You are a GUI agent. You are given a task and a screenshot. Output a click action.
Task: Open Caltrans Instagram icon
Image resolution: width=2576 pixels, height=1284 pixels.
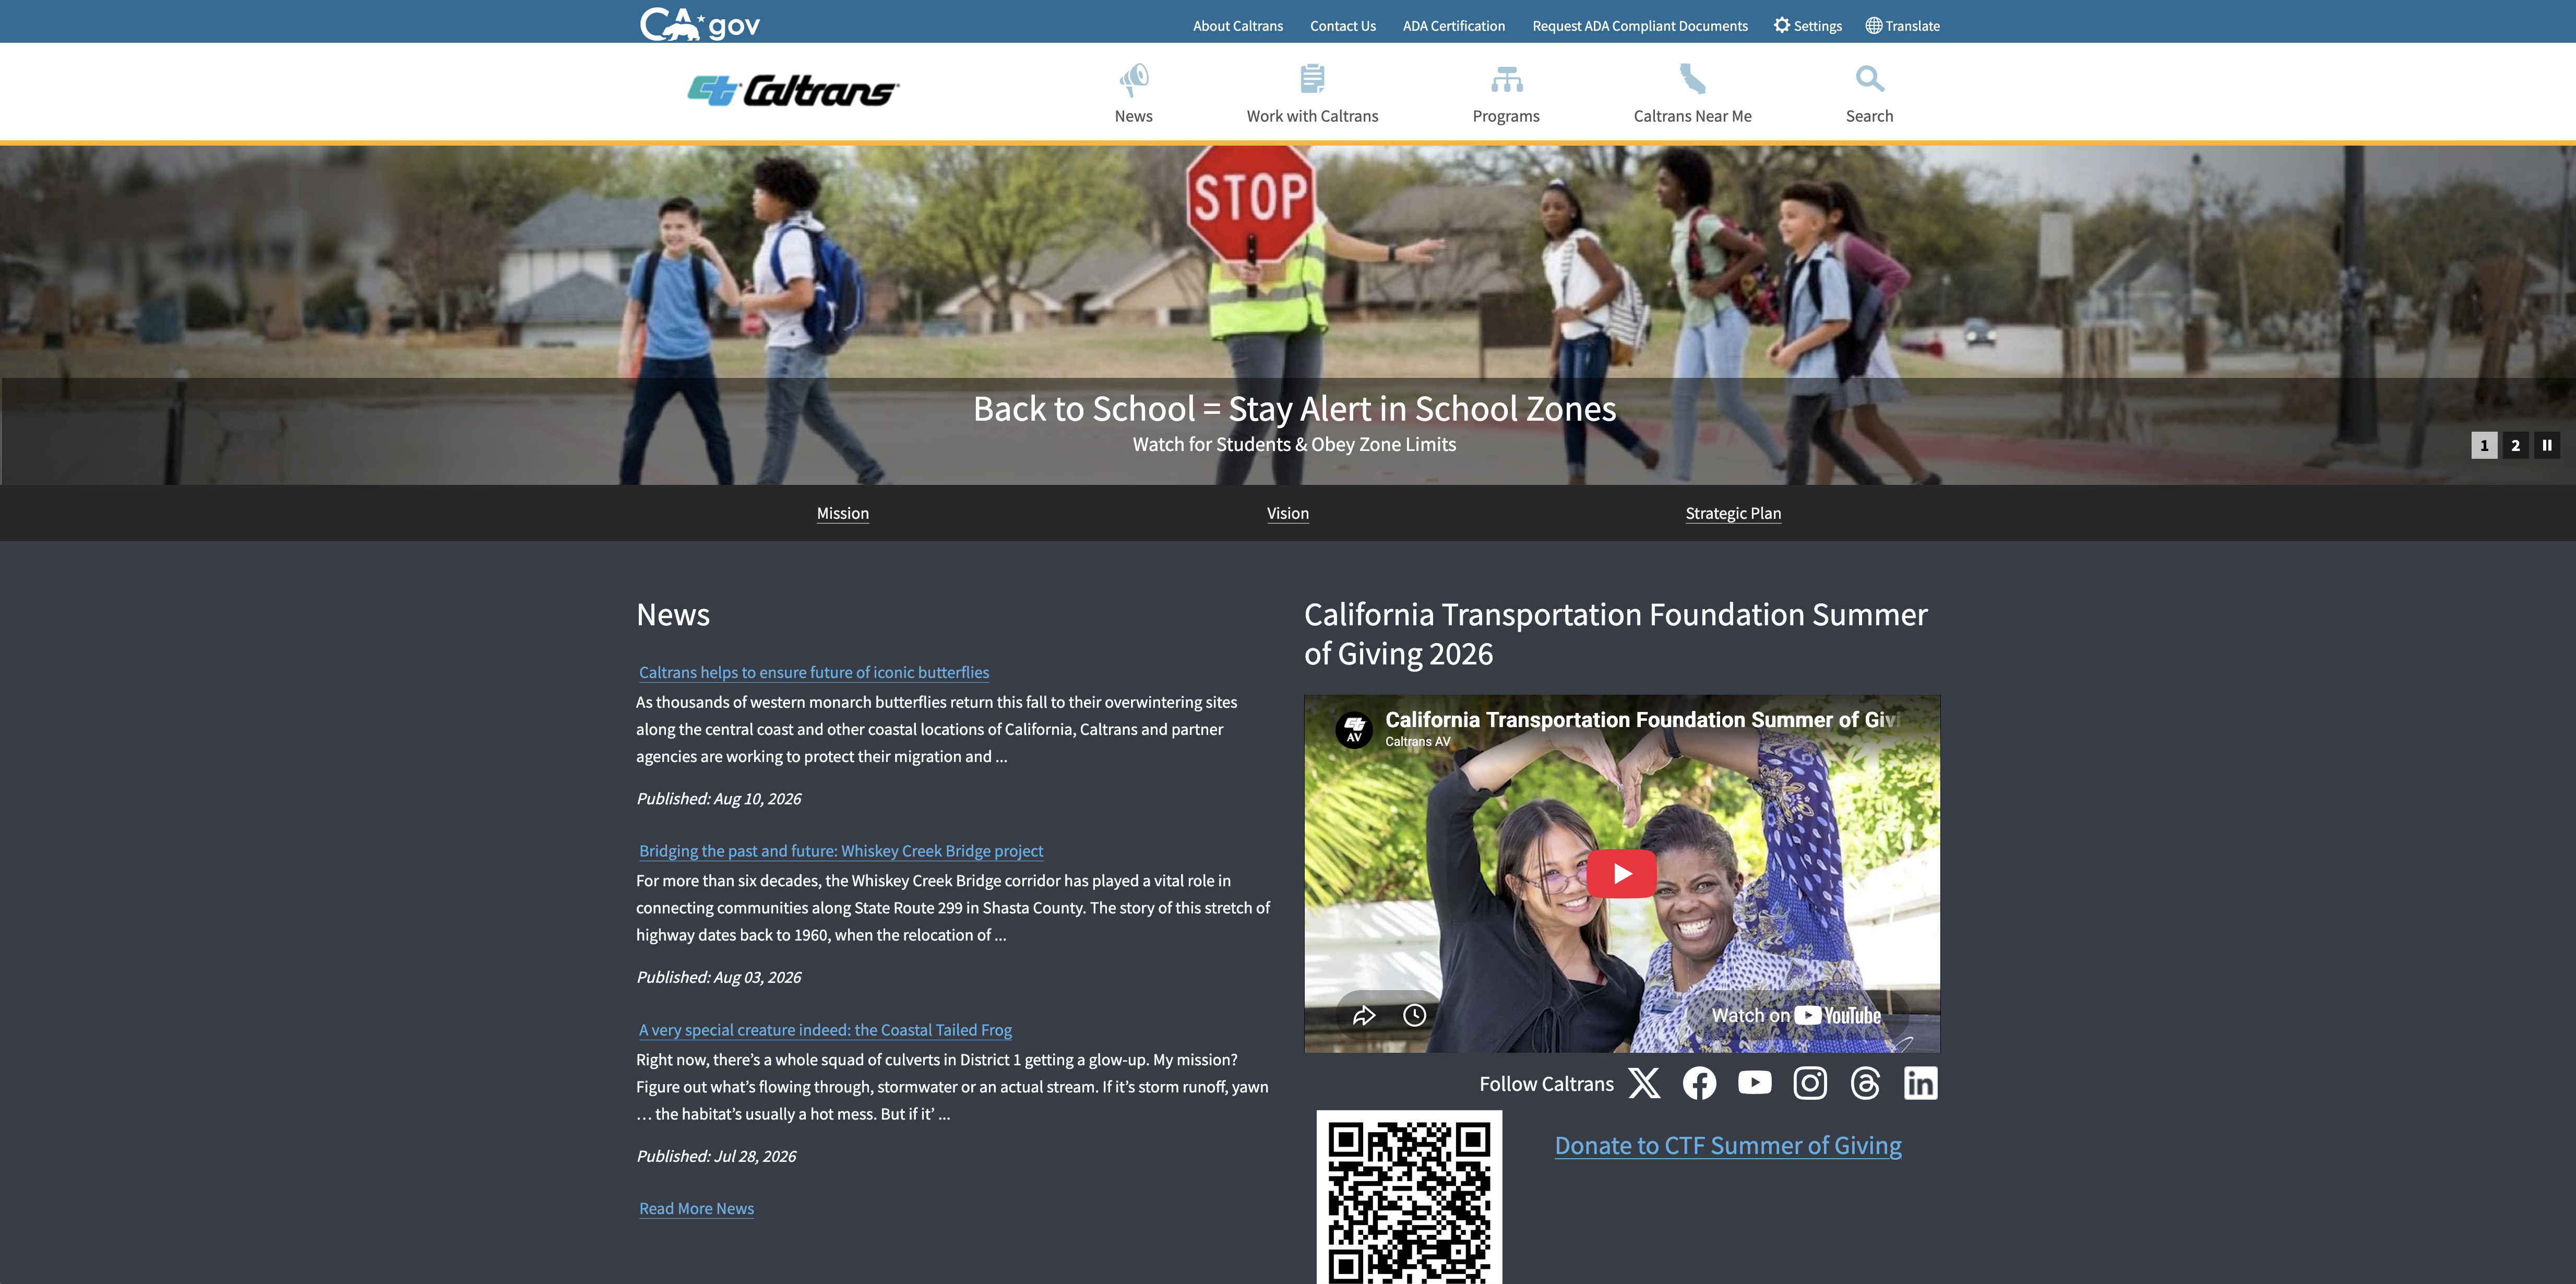coord(1810,1083)
